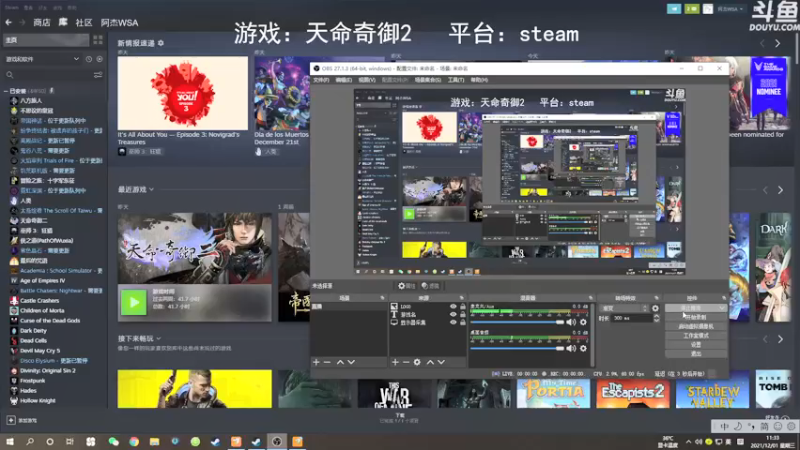Toggle visibility eye of LOGO source
The width and height of the screenshot is (800, 450).
tap(453, 307)
